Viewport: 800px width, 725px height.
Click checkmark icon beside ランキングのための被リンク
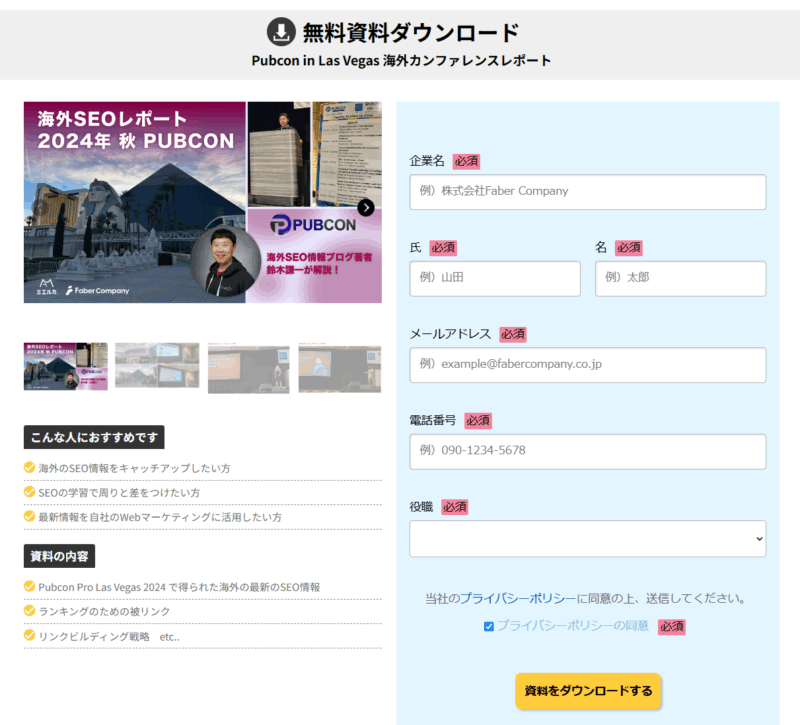click(x=30, y=611)
